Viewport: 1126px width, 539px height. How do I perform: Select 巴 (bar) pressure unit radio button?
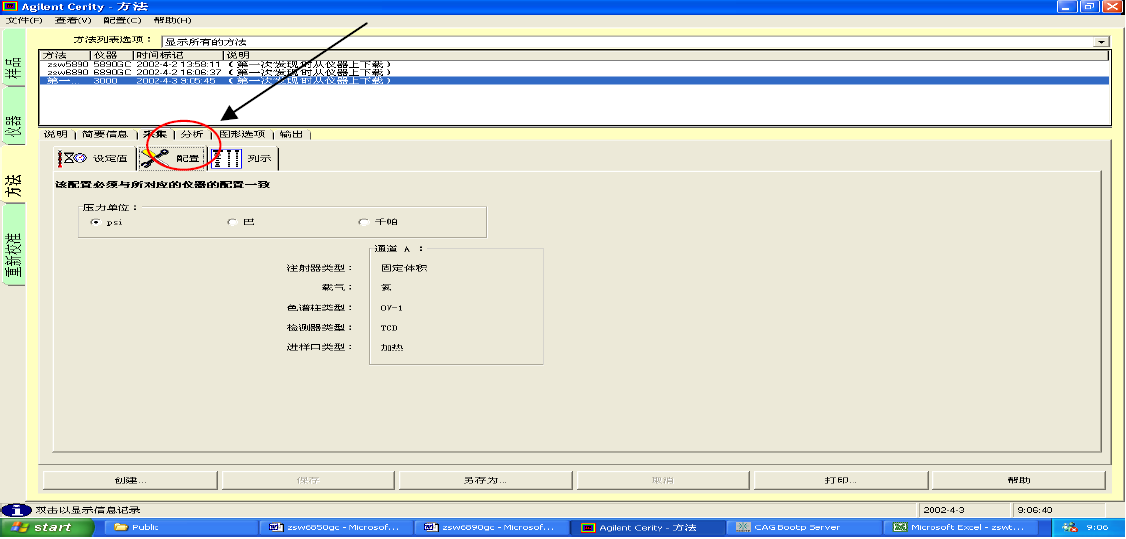click(x=232, y=222)
